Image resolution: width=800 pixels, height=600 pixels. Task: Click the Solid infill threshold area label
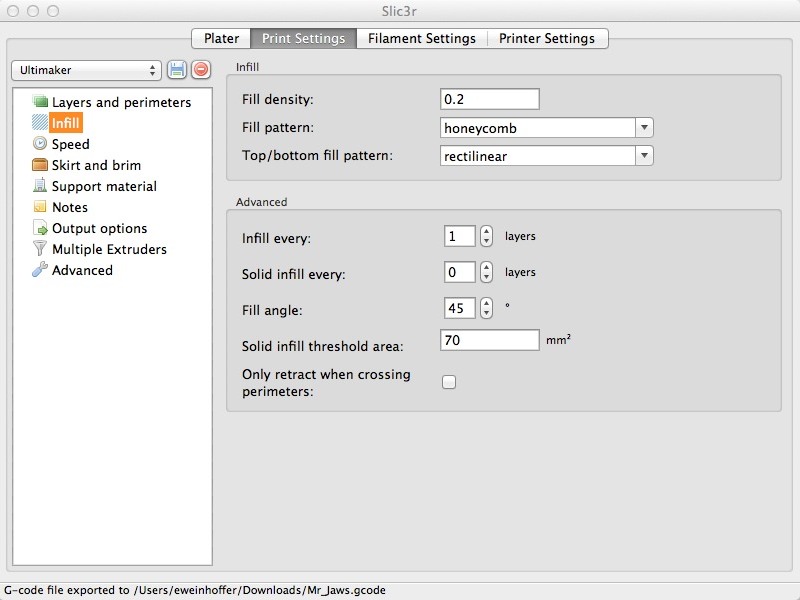(322, 346)
